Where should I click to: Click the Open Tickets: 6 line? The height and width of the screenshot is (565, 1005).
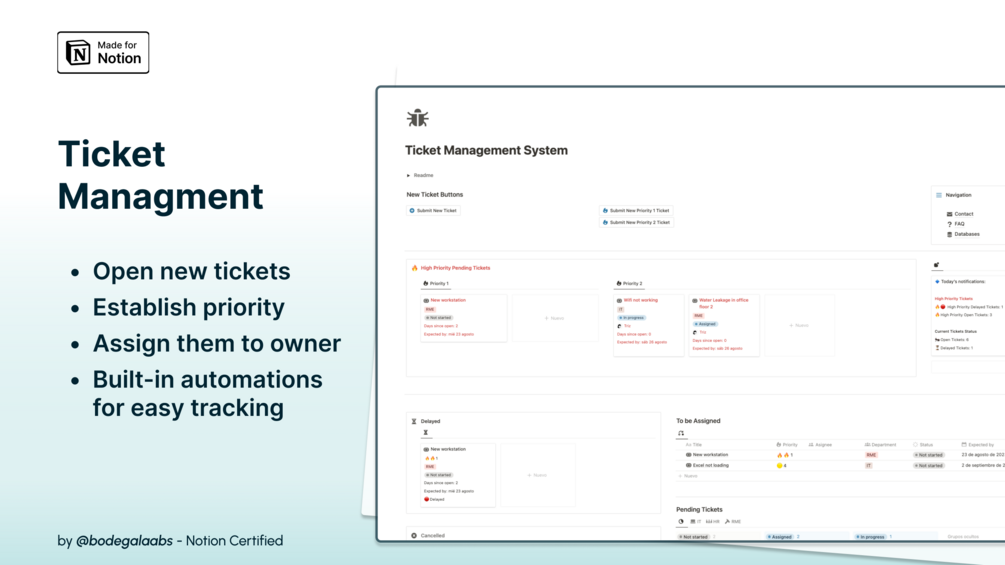coord(952,340)
